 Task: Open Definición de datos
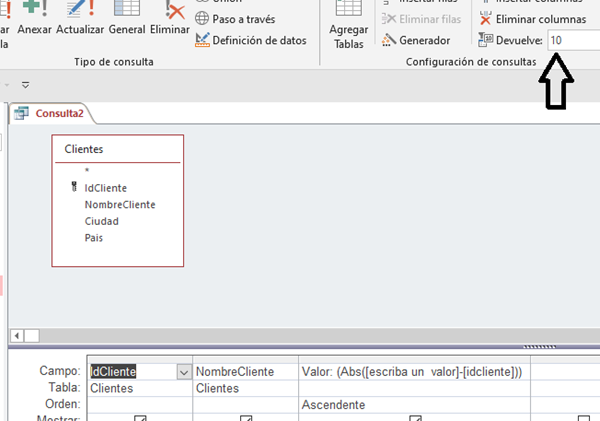[x=250, y=40]
